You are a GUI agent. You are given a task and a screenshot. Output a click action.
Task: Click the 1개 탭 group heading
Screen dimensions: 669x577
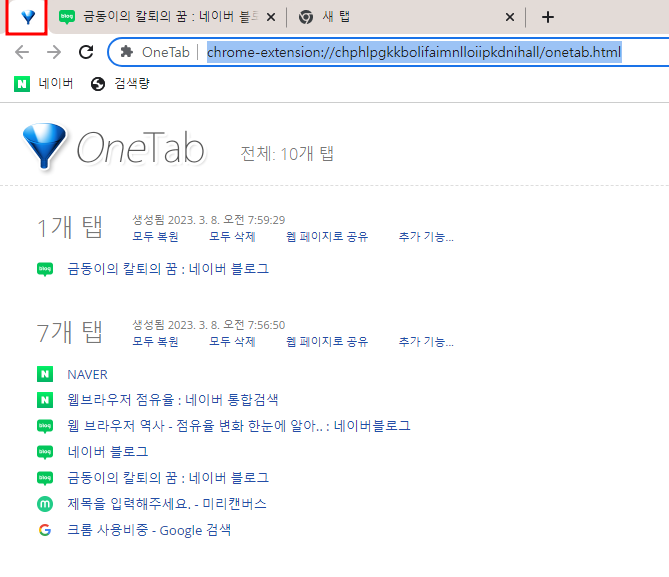pos(70,227)
